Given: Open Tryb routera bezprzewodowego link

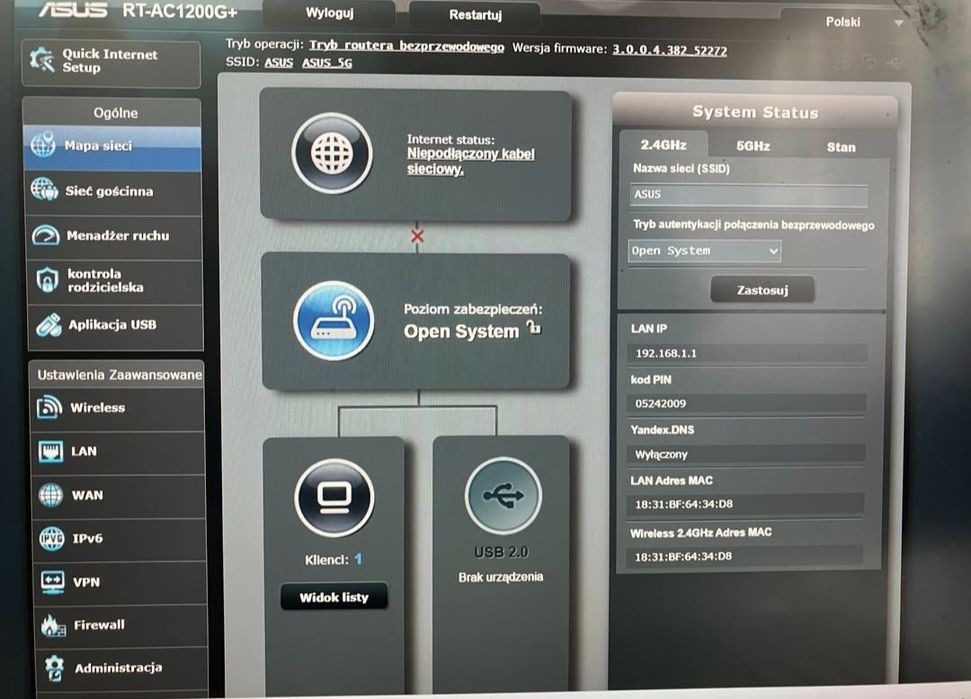Looking at the screenshot, I should [407, 46].
